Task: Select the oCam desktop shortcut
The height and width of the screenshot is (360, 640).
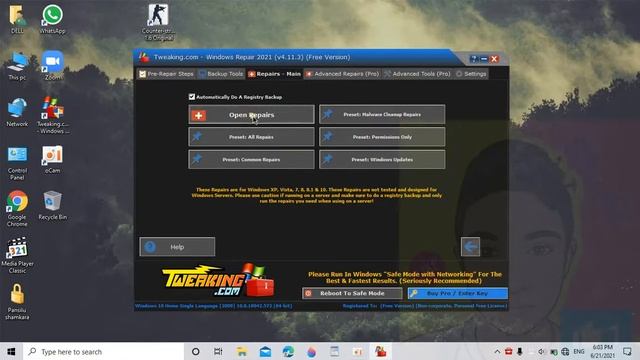Action: point(52,159)
